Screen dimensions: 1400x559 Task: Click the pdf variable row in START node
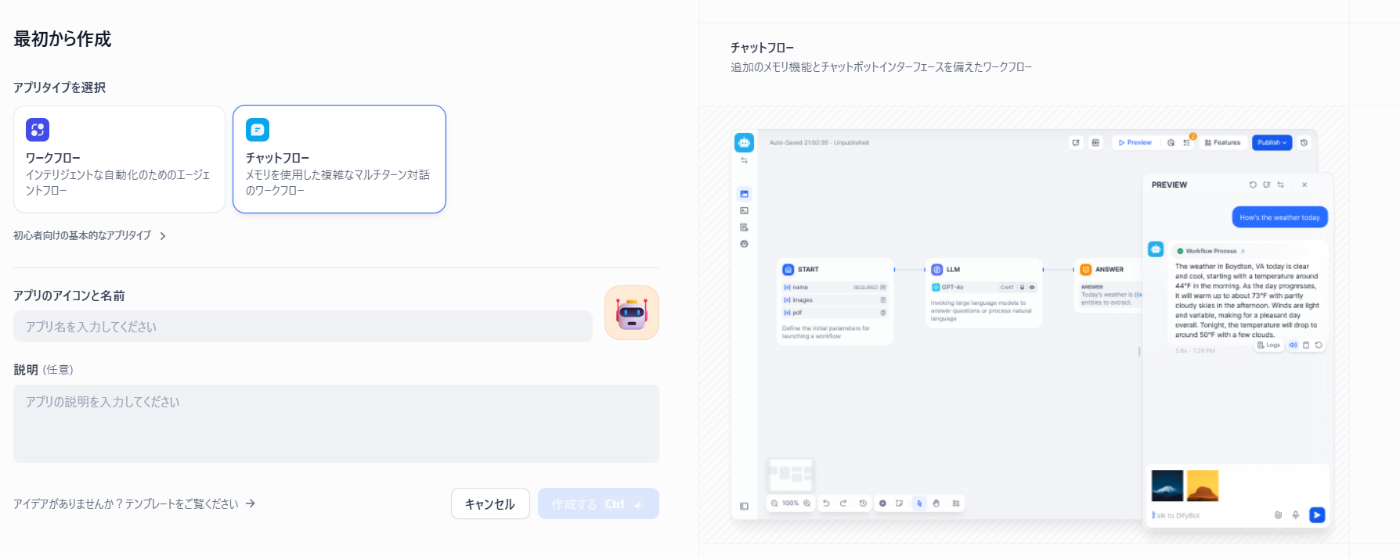click(835, 312)
